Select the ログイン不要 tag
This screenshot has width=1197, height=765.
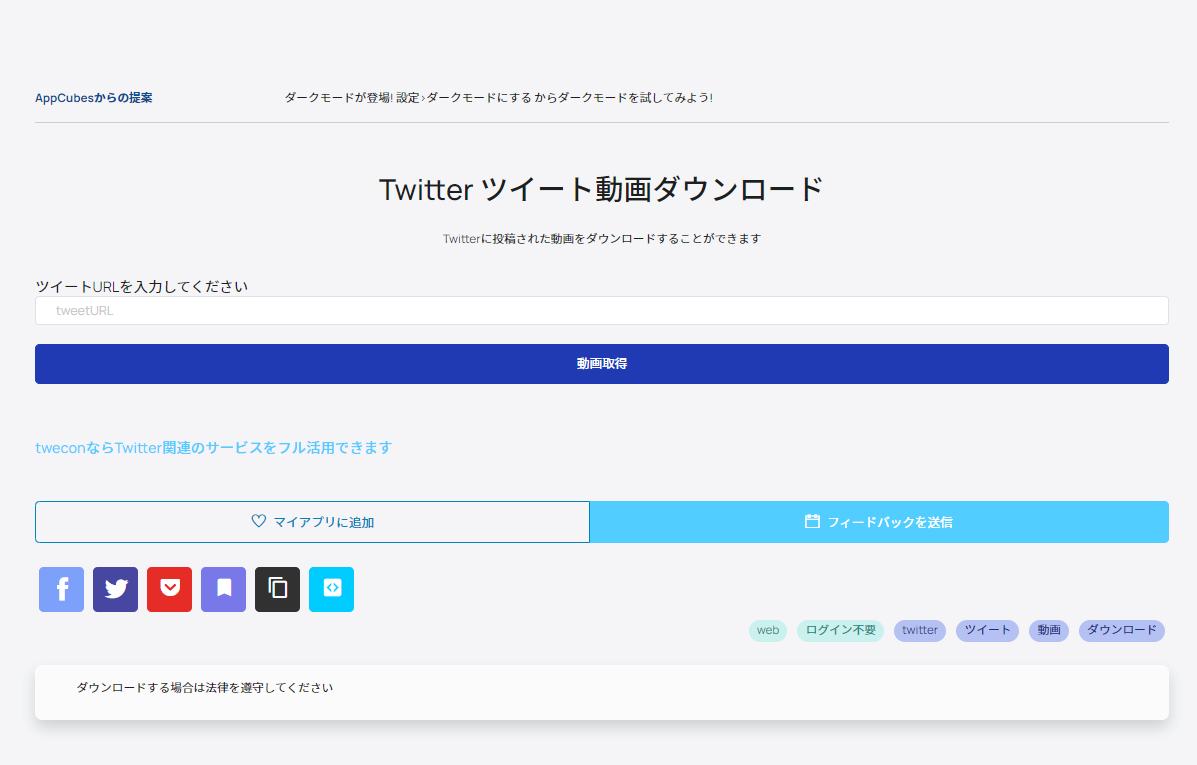pyautogui.click(x=840, y=631)
